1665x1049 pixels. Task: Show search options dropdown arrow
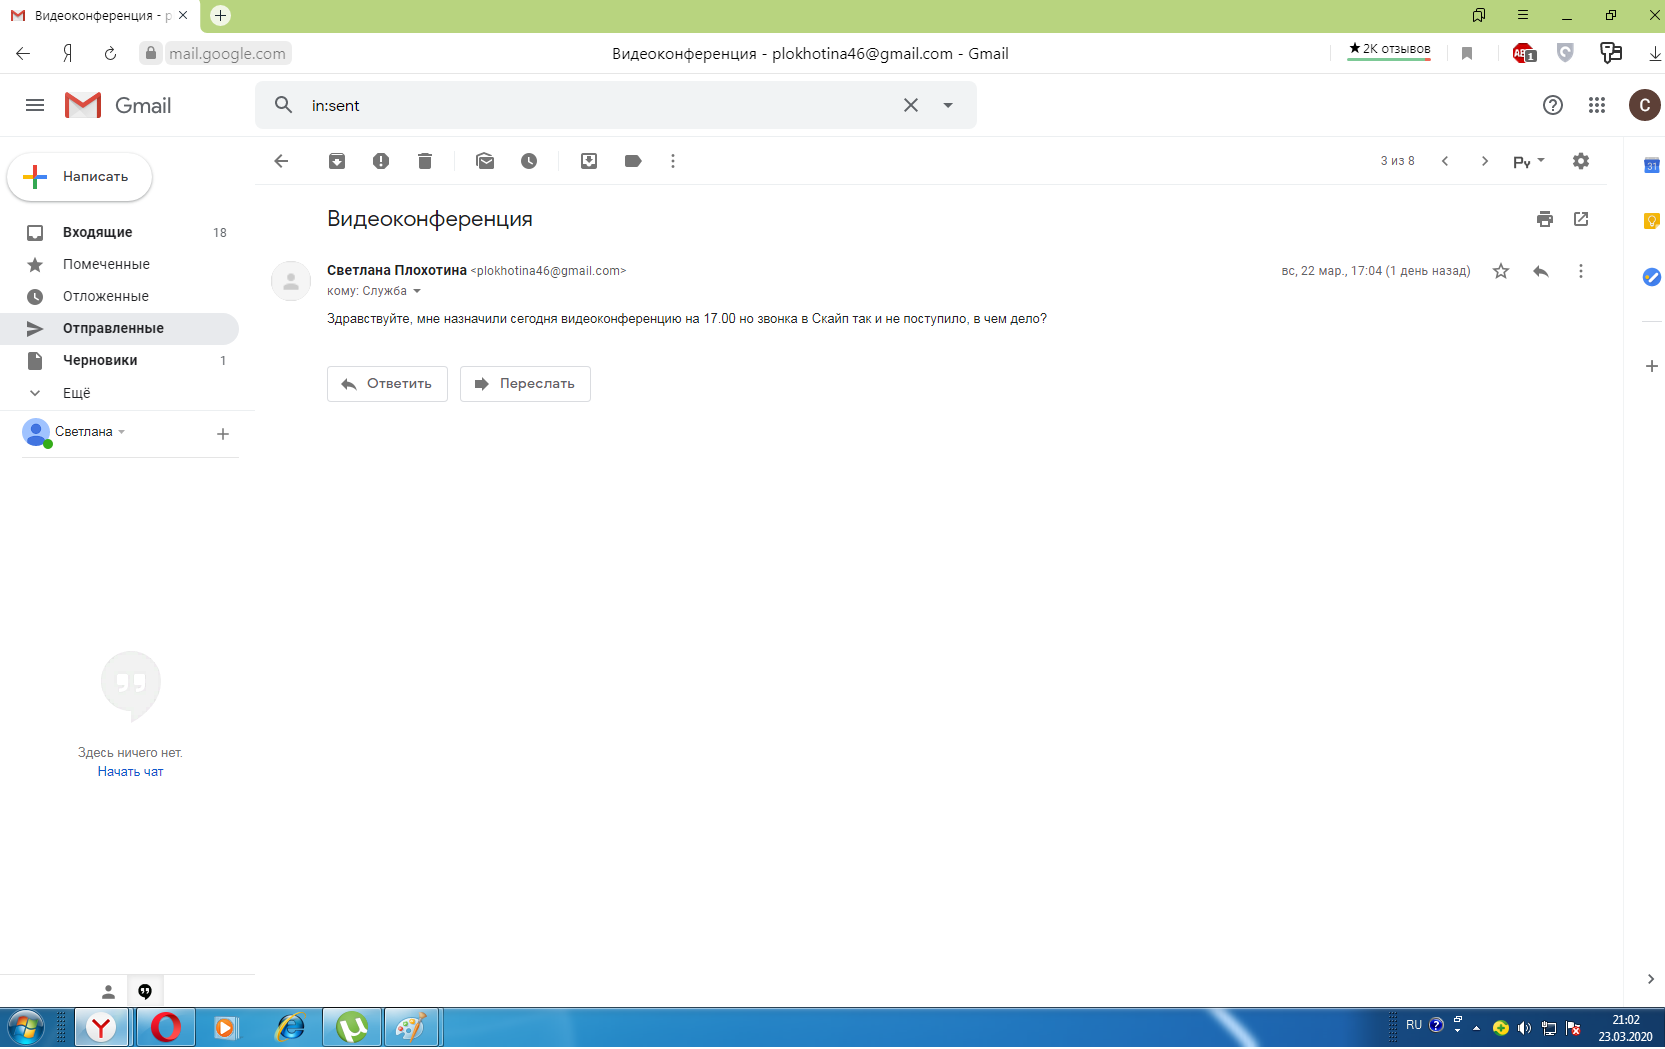point(948,105)
